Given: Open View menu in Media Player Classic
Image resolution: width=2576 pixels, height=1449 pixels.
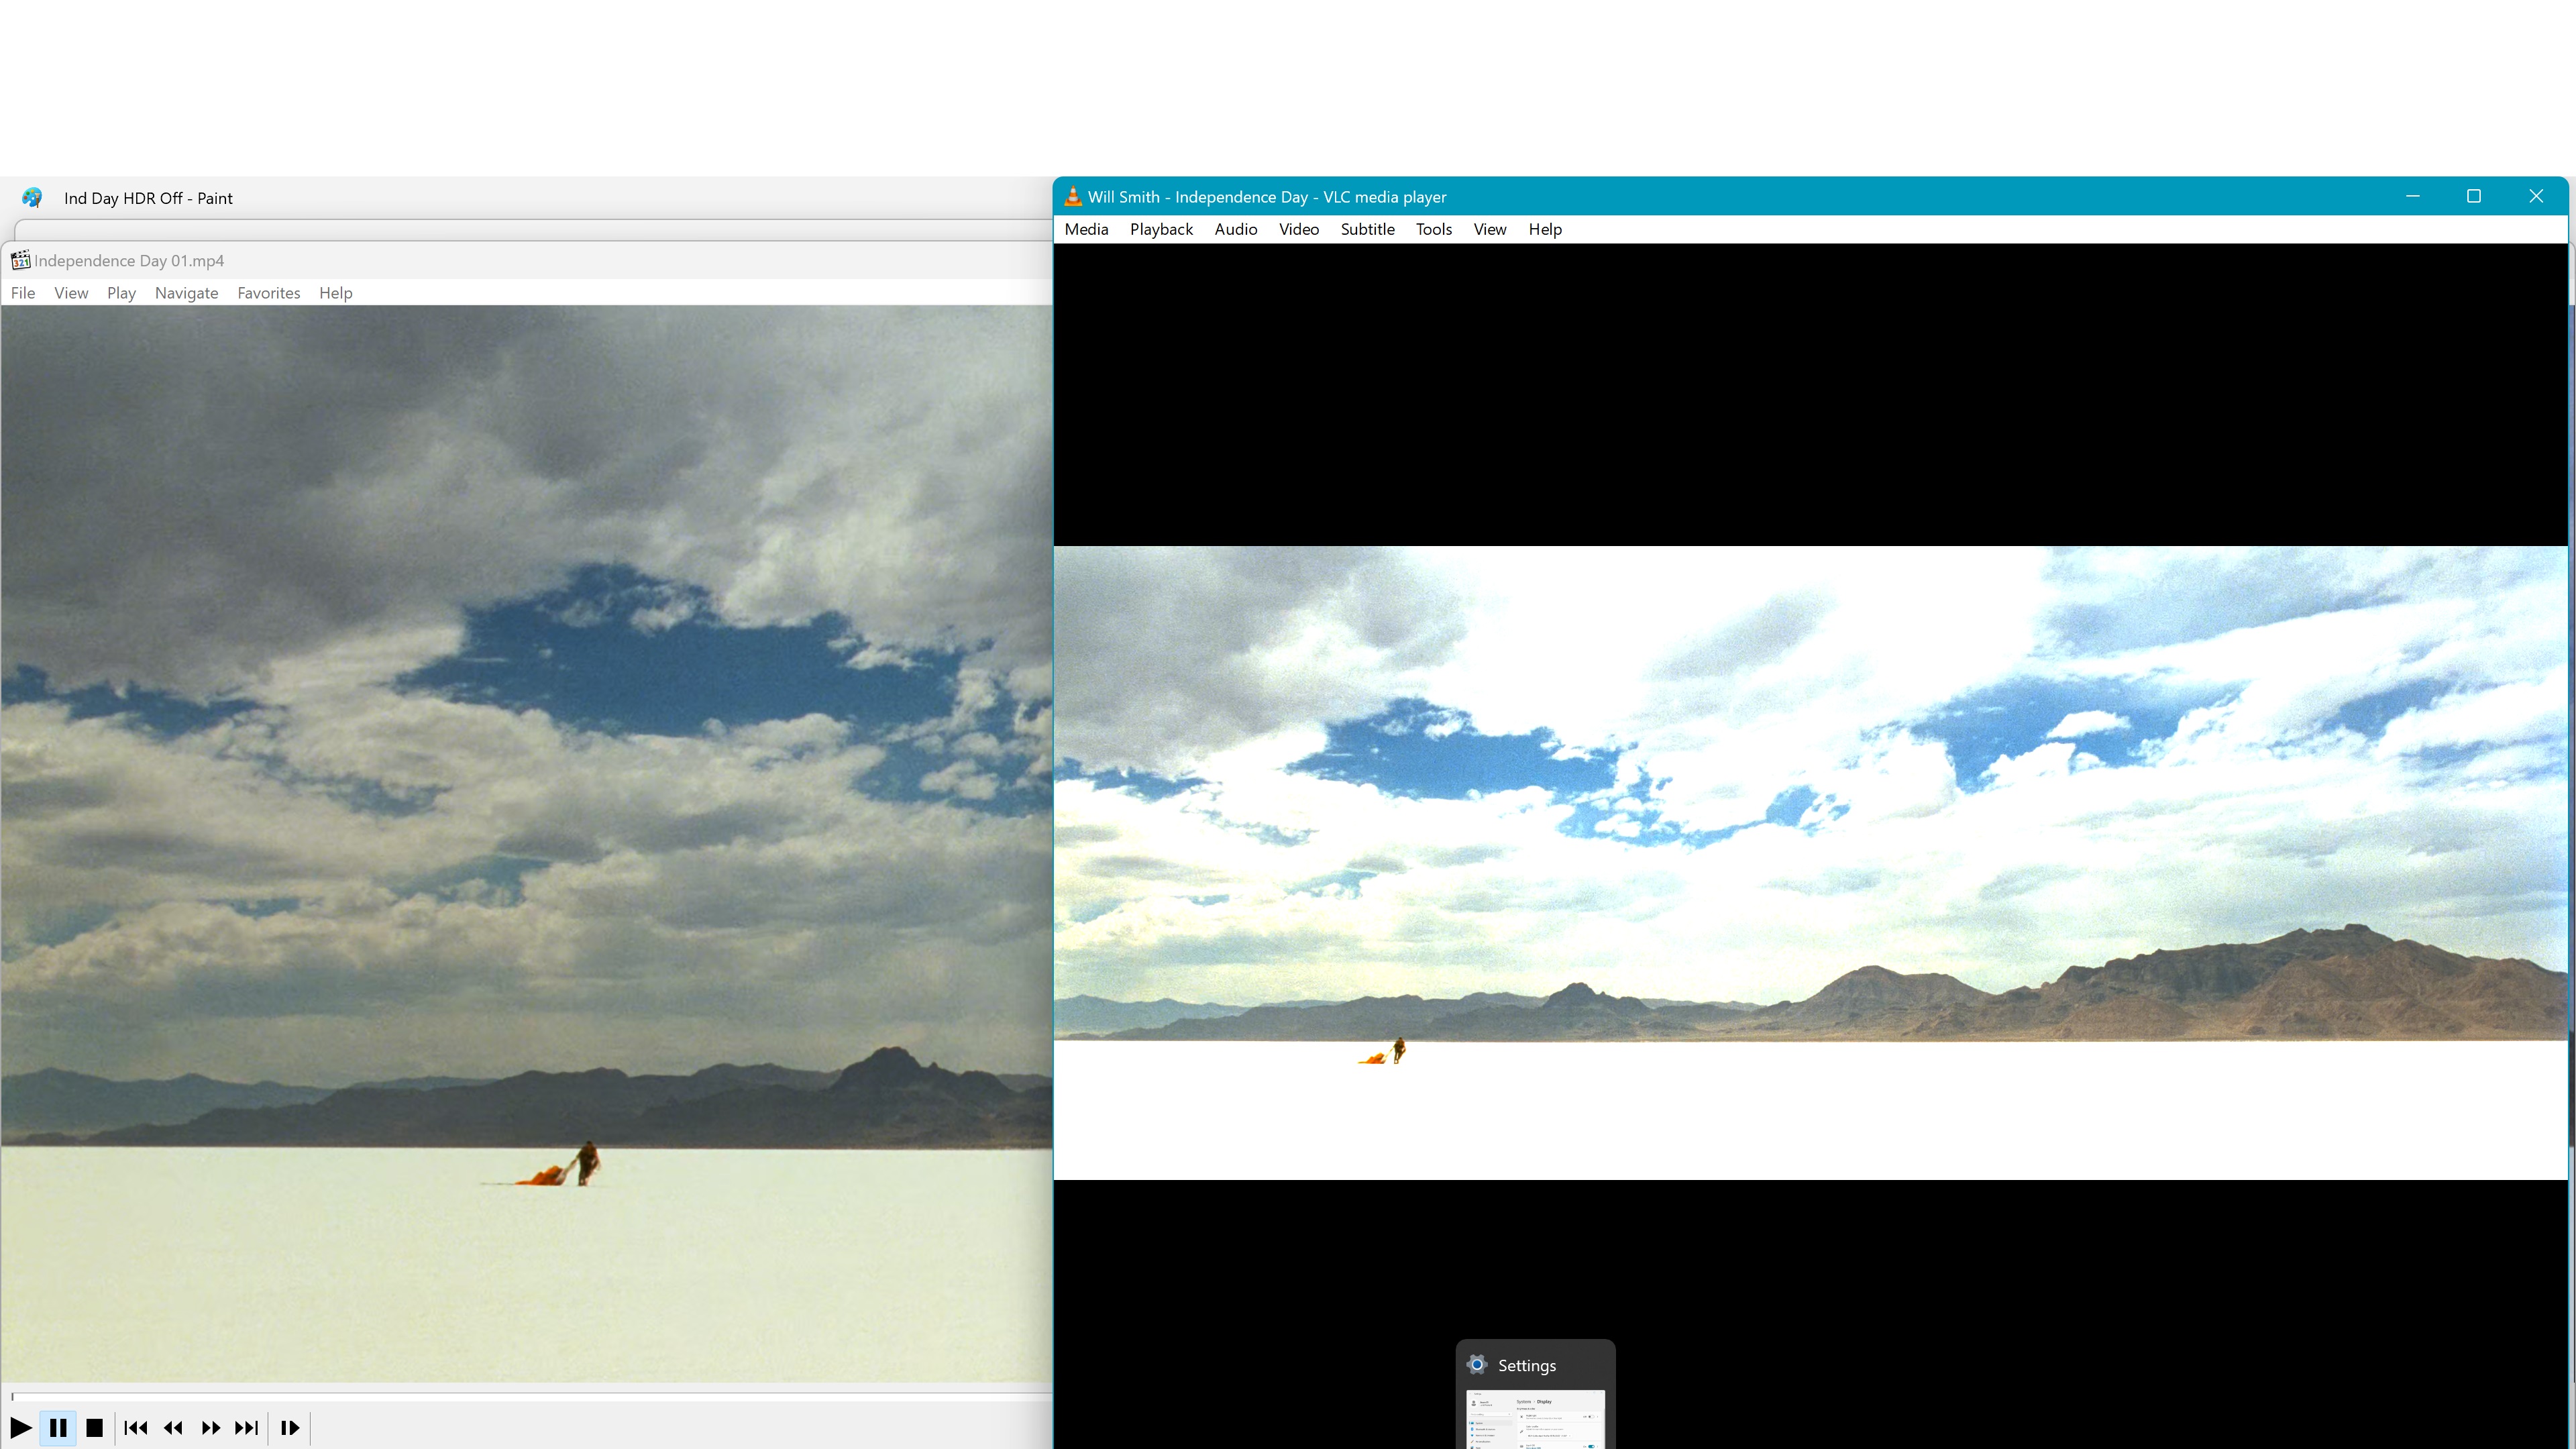Looking at the screenshot, I should [x=71, y=293].
